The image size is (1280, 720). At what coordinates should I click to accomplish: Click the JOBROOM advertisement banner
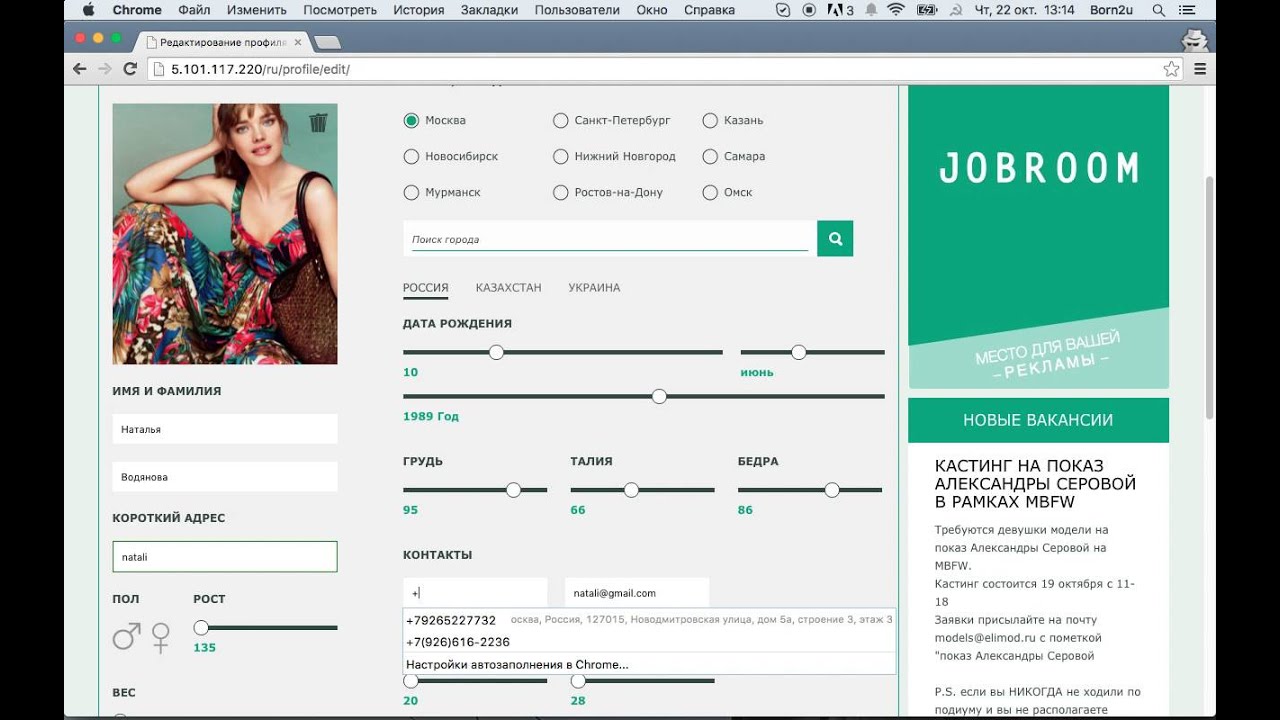click(x=1038, y=237)
